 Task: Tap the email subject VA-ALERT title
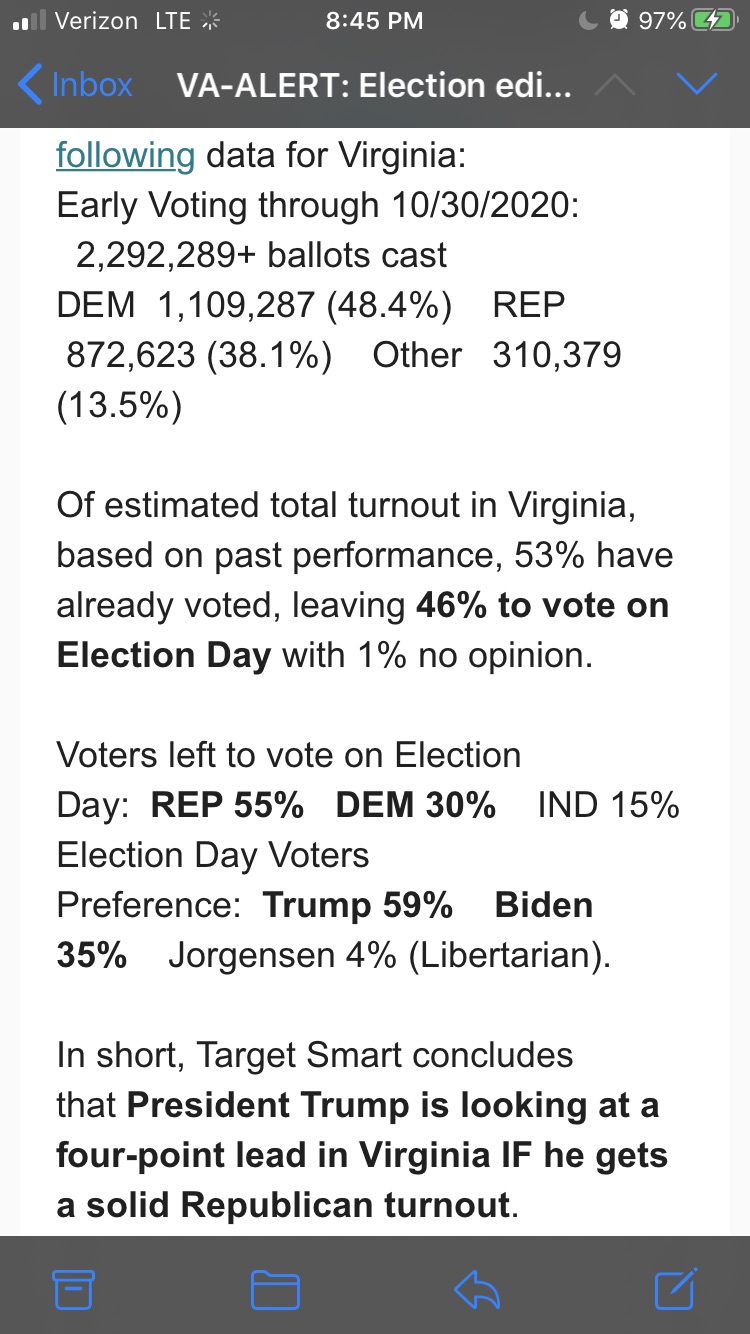375,86
